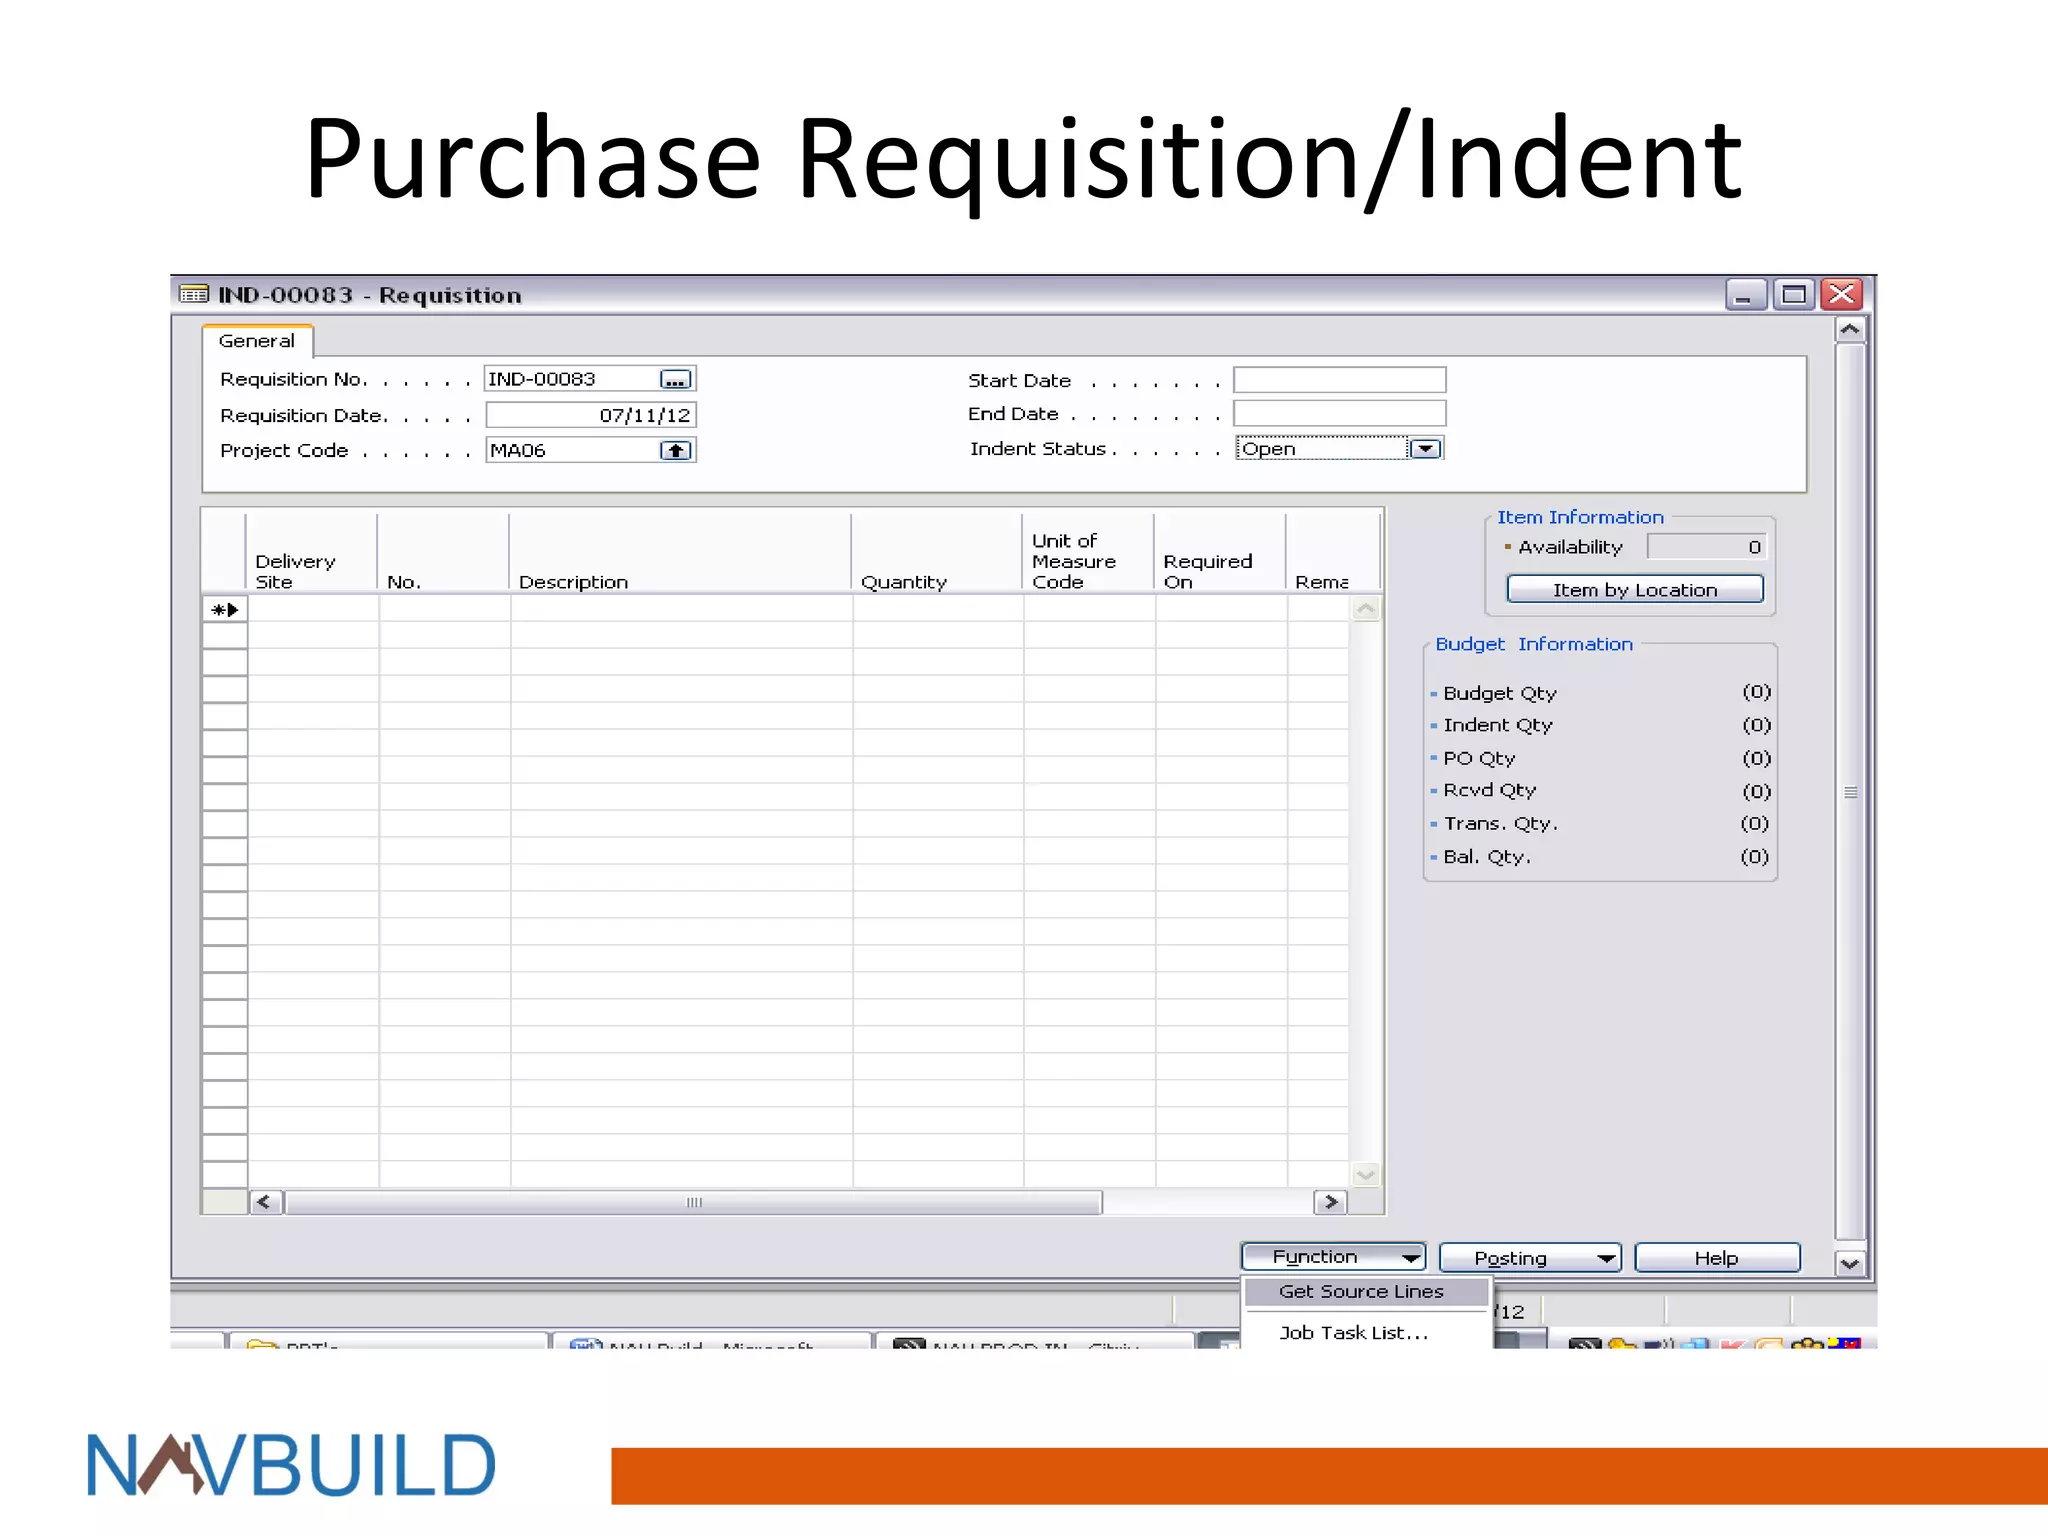Click the window scroll down arrow
The width and height of the screenshot is (2048, 1536).
click(1850, 1264)
